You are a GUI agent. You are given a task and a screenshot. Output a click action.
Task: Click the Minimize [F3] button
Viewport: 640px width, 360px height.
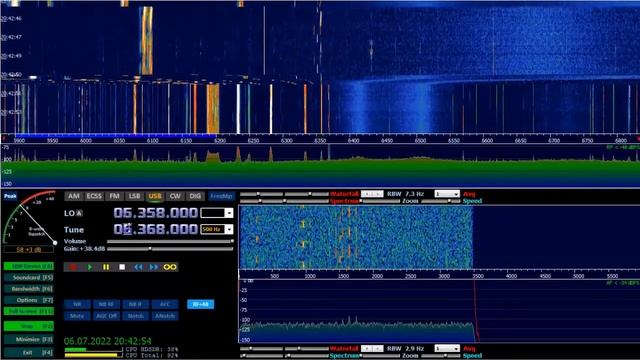pyautogui.click(x=29, y=339)
